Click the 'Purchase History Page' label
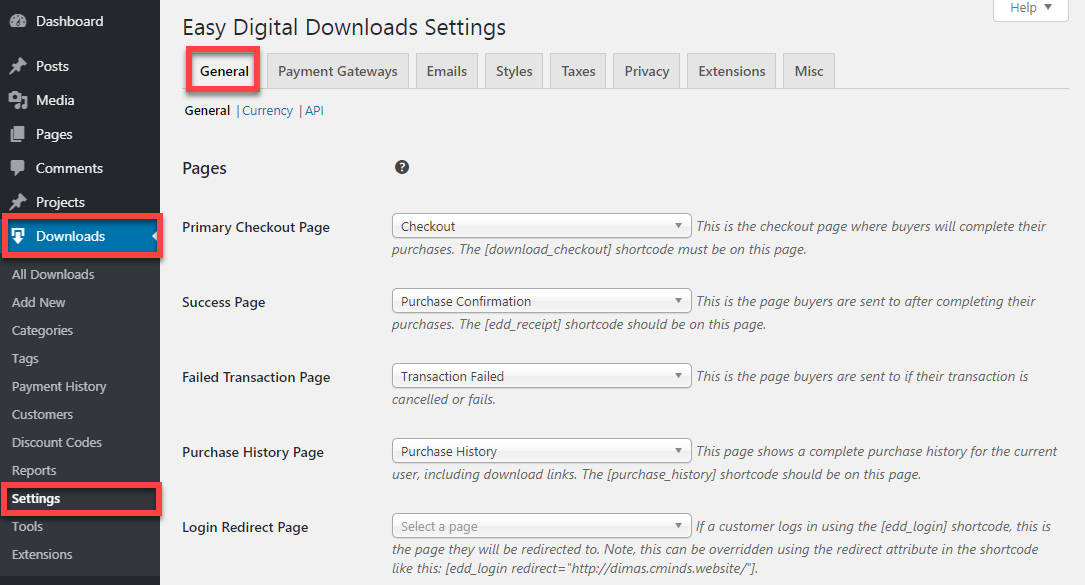This screenshot has height=585, width=1085. [253, 453]
